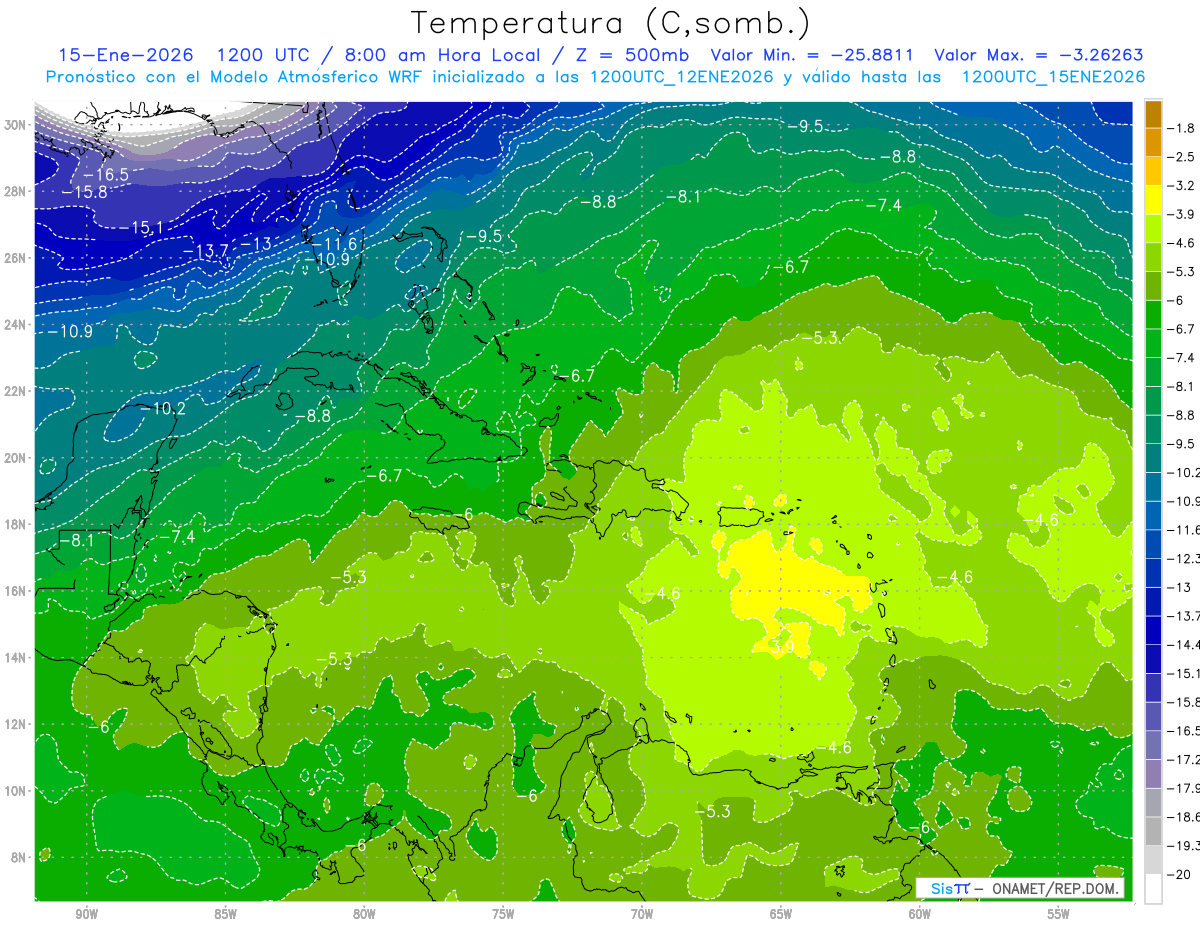Click the "-16.5" contour label on the map
This screenshot has width=1200, height=927.
pyautogui.click(x=106, y=174)
